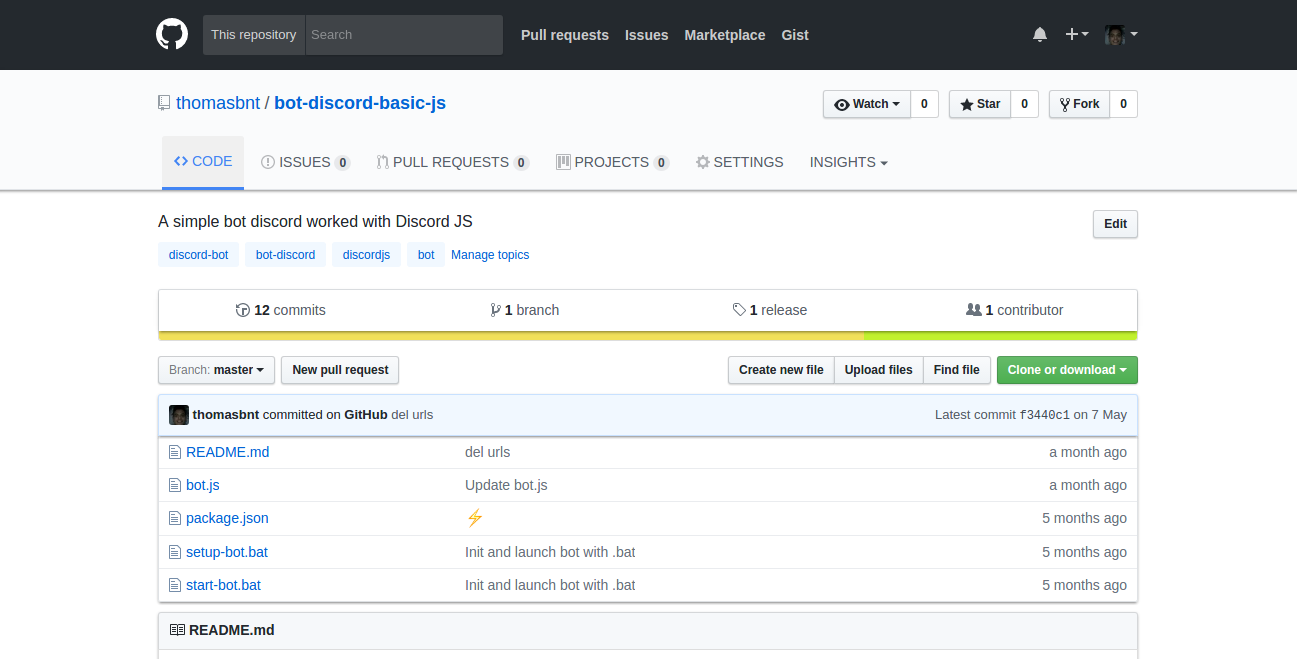This screenshot has width=1297, height=659.
Task: Click Upload files button
Action: pos(878,370)
